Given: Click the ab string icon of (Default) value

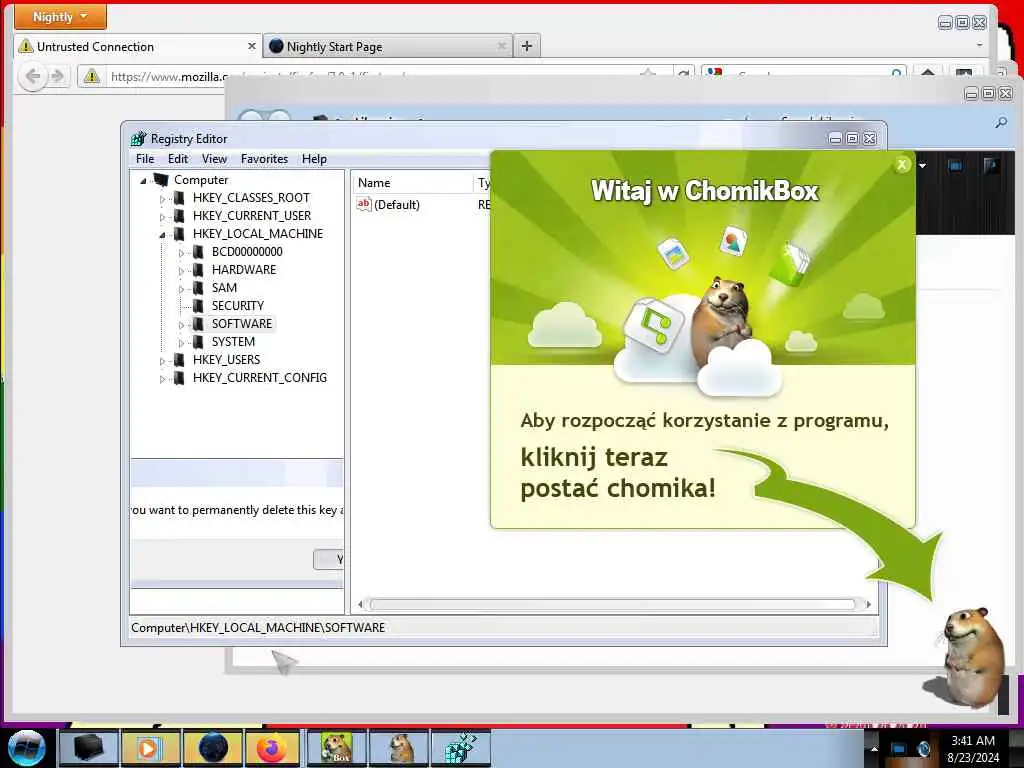Looking at the screenshot, I should pos(364,204).
